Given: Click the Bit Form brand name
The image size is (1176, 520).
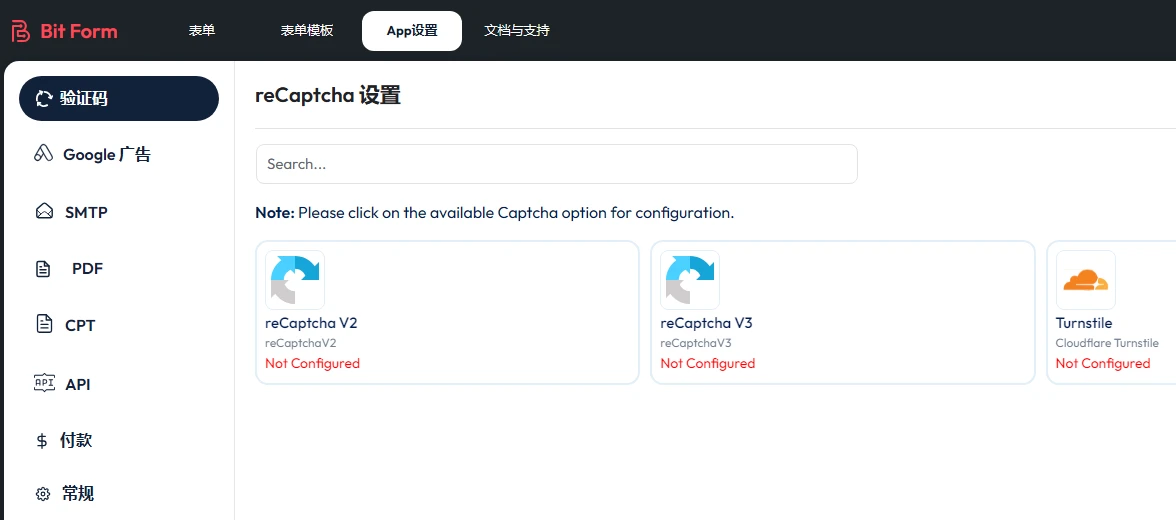Looking at the screenshot, I should coord(79,32).
